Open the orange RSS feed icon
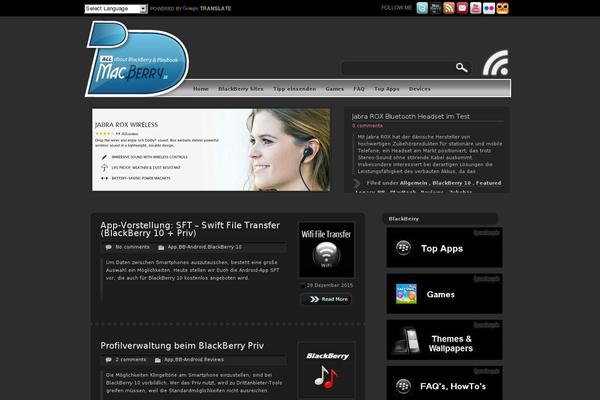Viewport: 600px width, 400px height. pos(449,8)
